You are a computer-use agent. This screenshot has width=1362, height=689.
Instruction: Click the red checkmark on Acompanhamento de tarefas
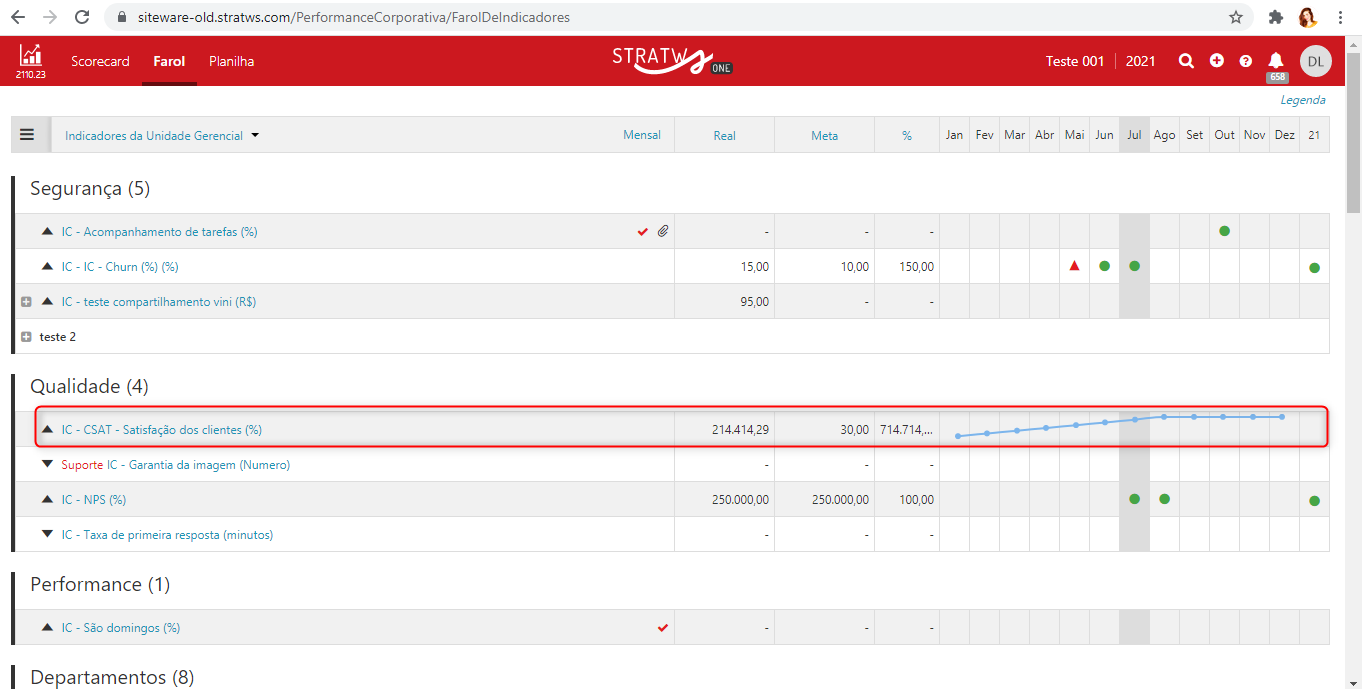[642, 232]
